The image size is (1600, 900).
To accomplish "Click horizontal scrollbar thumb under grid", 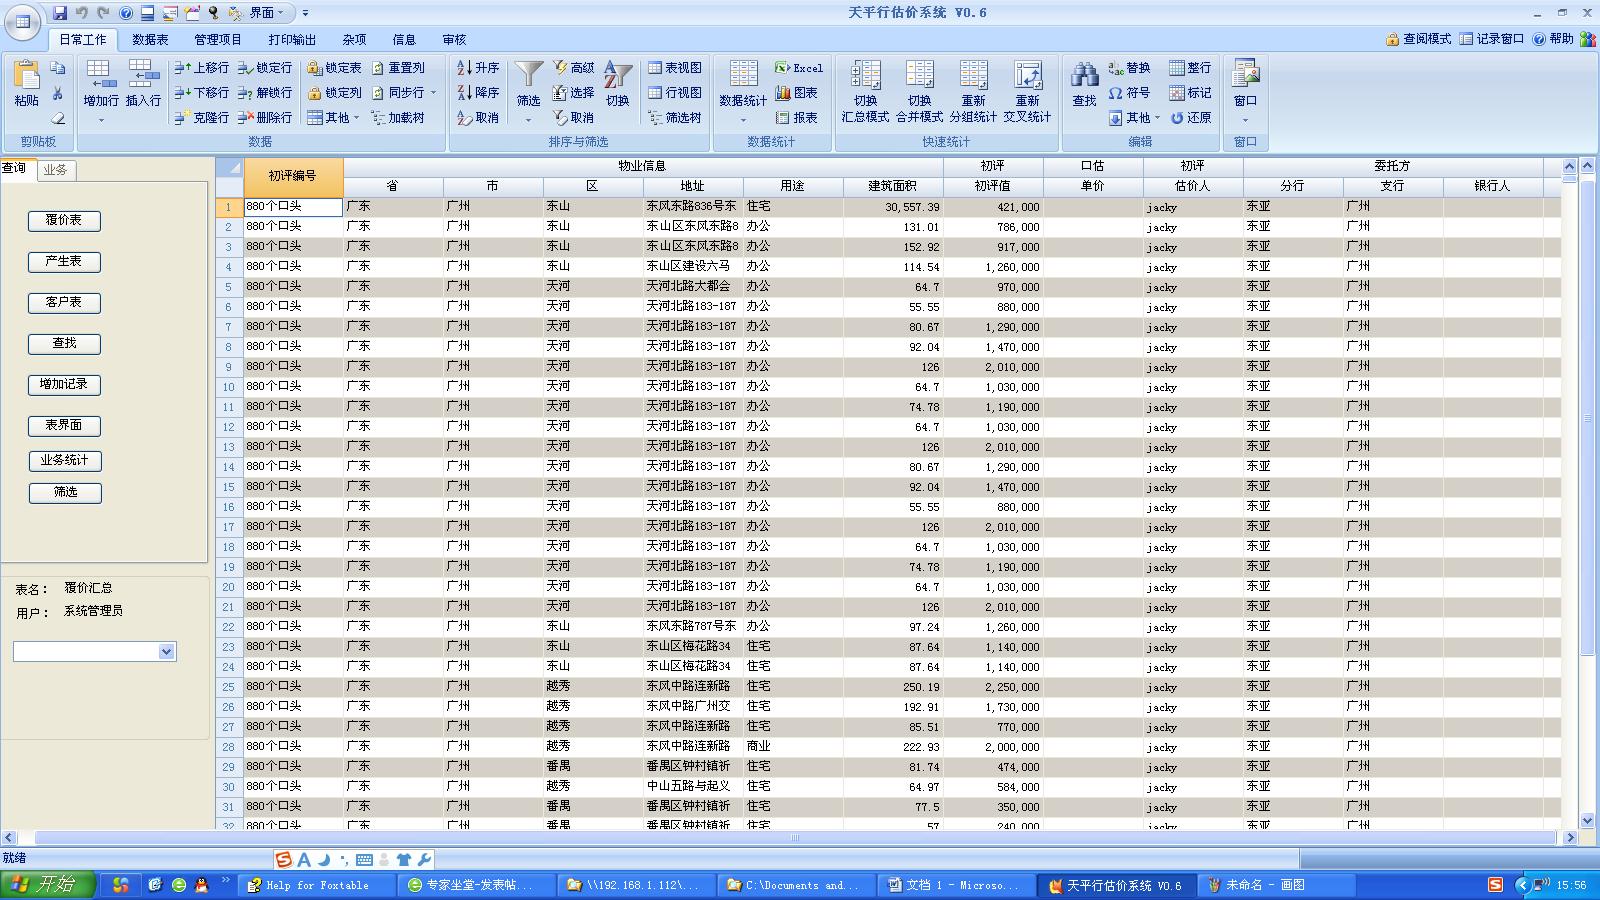I will (795, 838).
